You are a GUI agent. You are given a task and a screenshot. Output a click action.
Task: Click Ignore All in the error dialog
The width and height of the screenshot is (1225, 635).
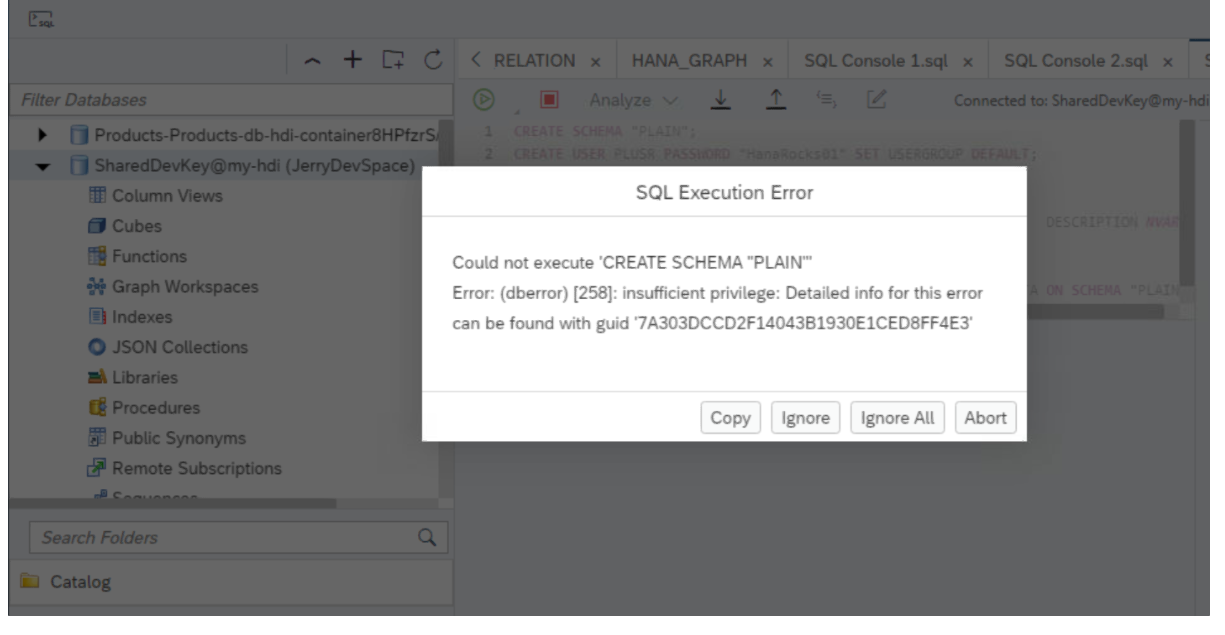[x=898, y=419]
